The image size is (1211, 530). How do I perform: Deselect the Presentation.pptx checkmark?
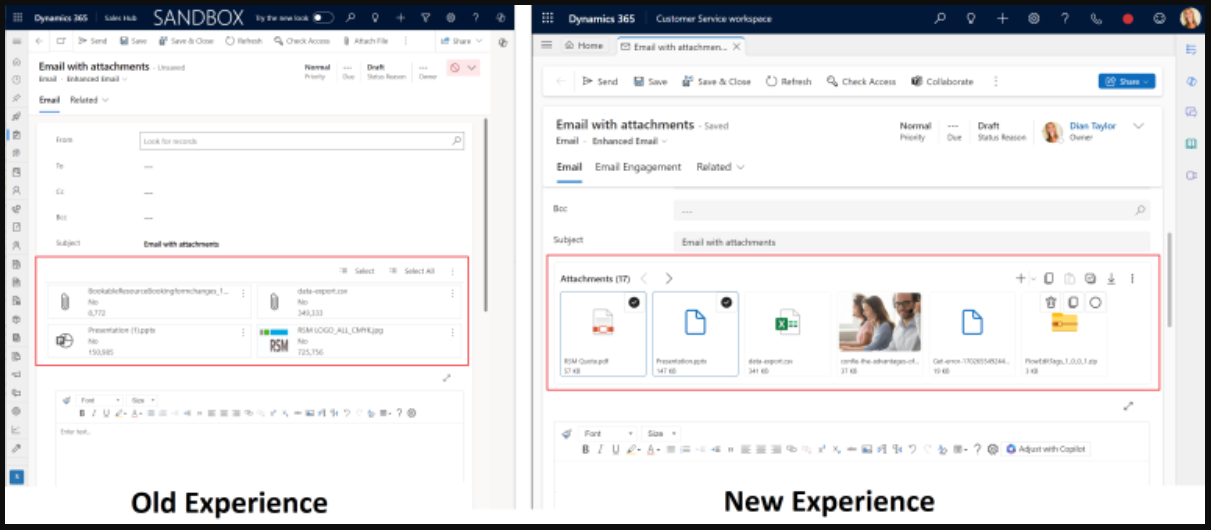point(726,302)
